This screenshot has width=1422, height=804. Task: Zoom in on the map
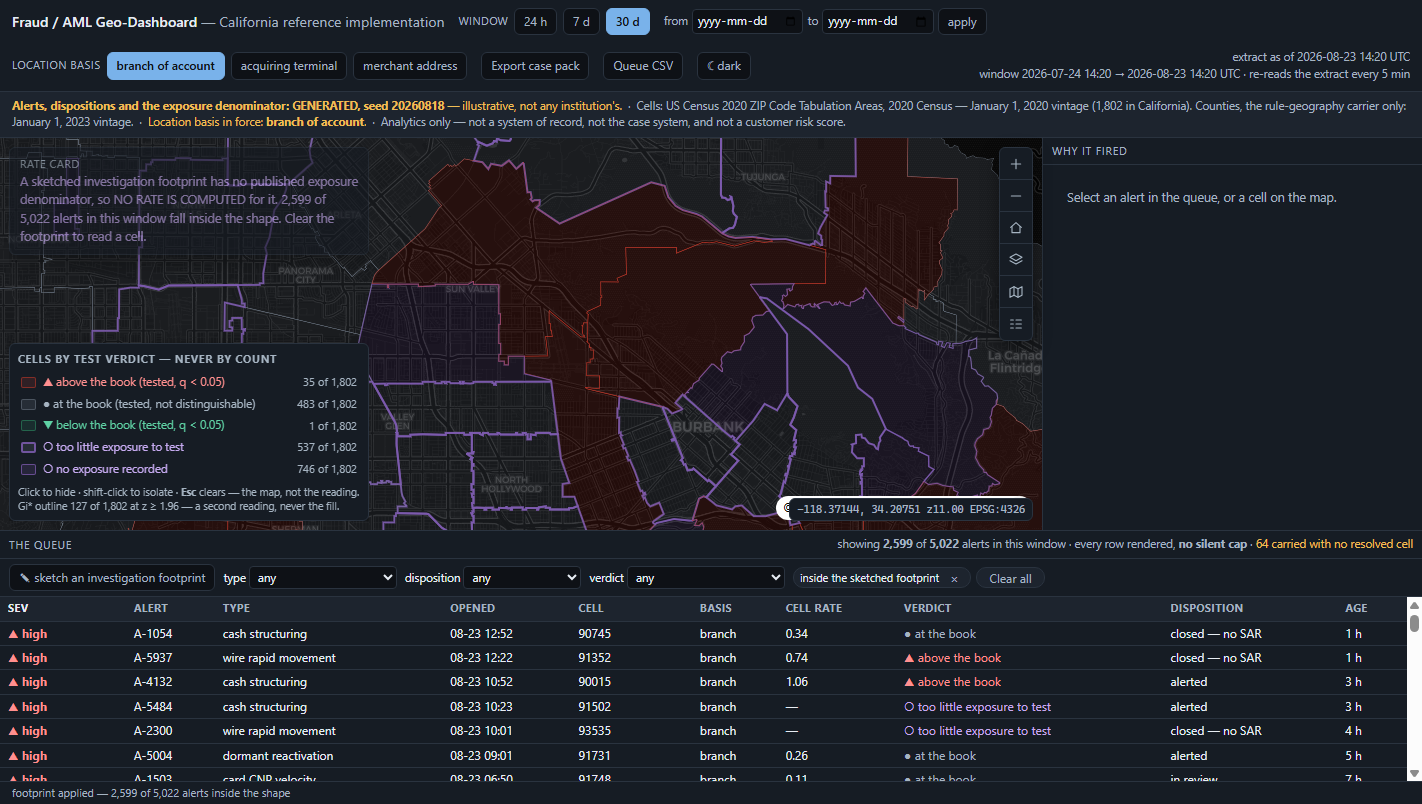[1016, 164]
